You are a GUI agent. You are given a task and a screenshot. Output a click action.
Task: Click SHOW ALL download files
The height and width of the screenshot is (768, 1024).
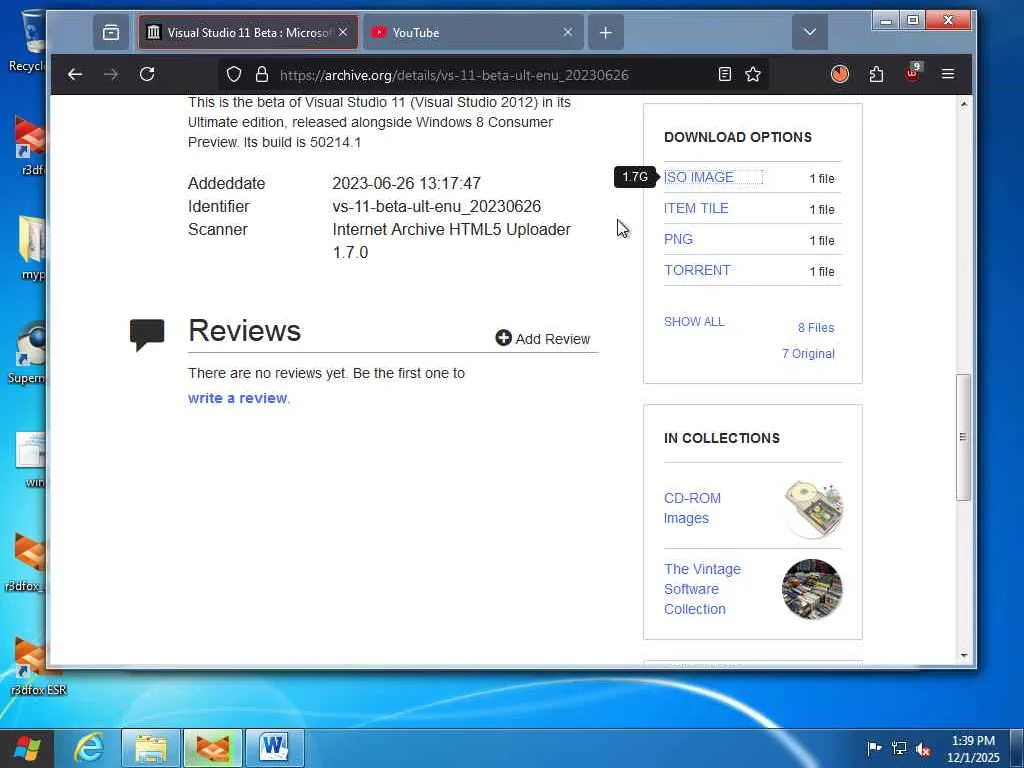coord(694,322)
